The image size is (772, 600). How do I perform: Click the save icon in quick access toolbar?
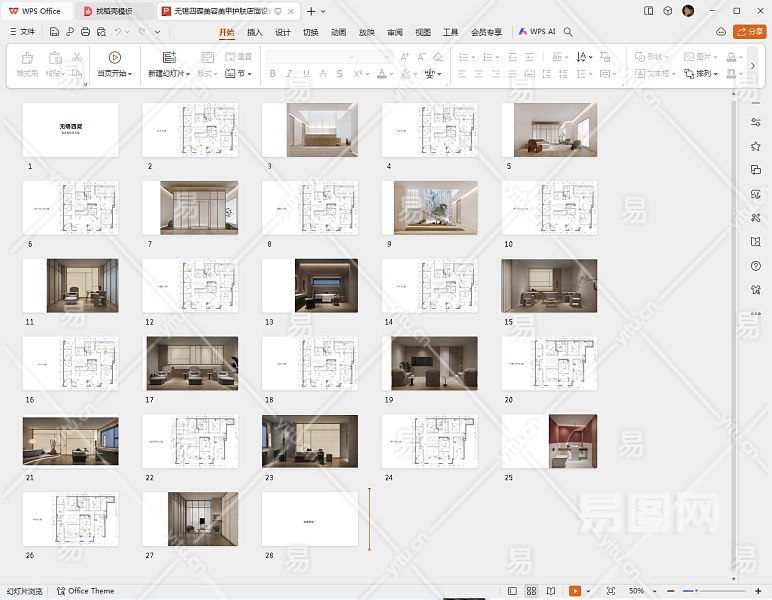pos(54,32)
